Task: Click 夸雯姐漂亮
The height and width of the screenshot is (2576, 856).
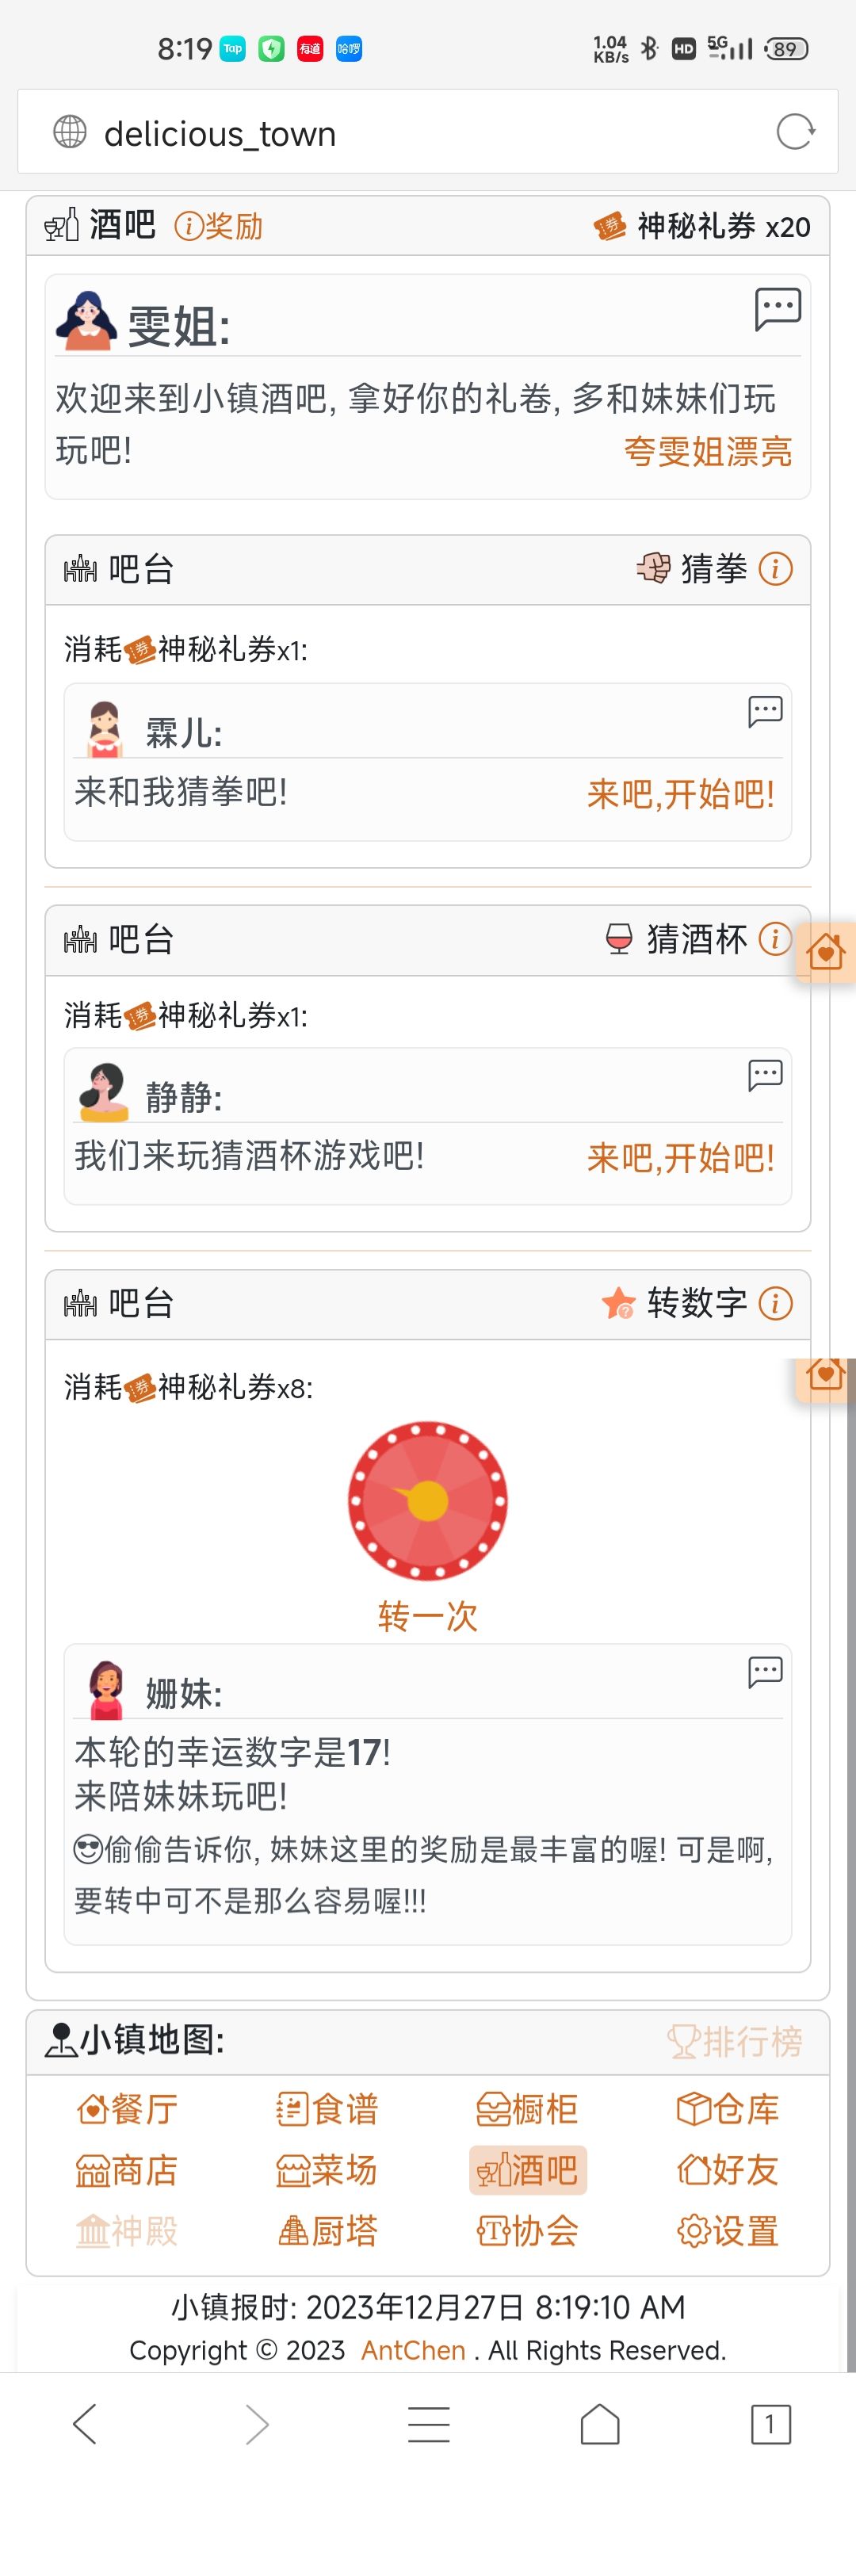Action: pyautogui.click(x=707, y=452)
